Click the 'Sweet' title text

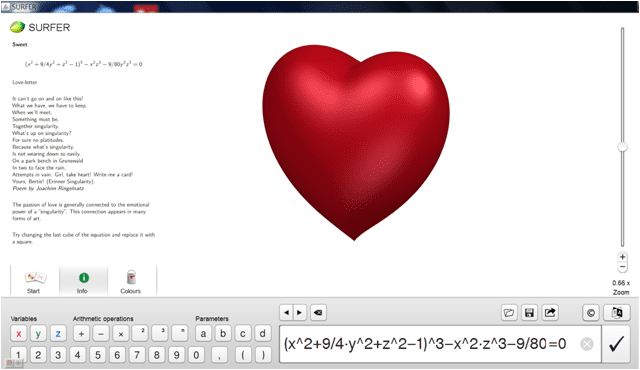click(x=20, y=44)
